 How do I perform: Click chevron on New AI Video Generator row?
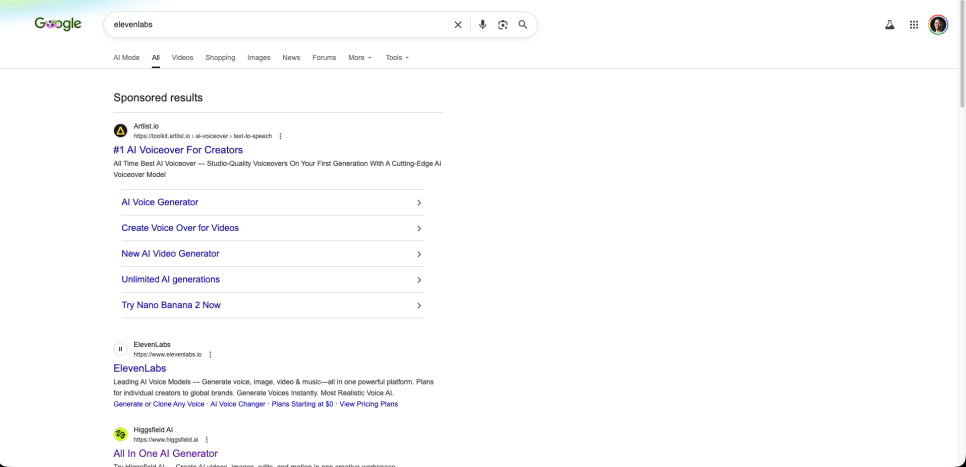pyautogui.click(x=419, y=254)
